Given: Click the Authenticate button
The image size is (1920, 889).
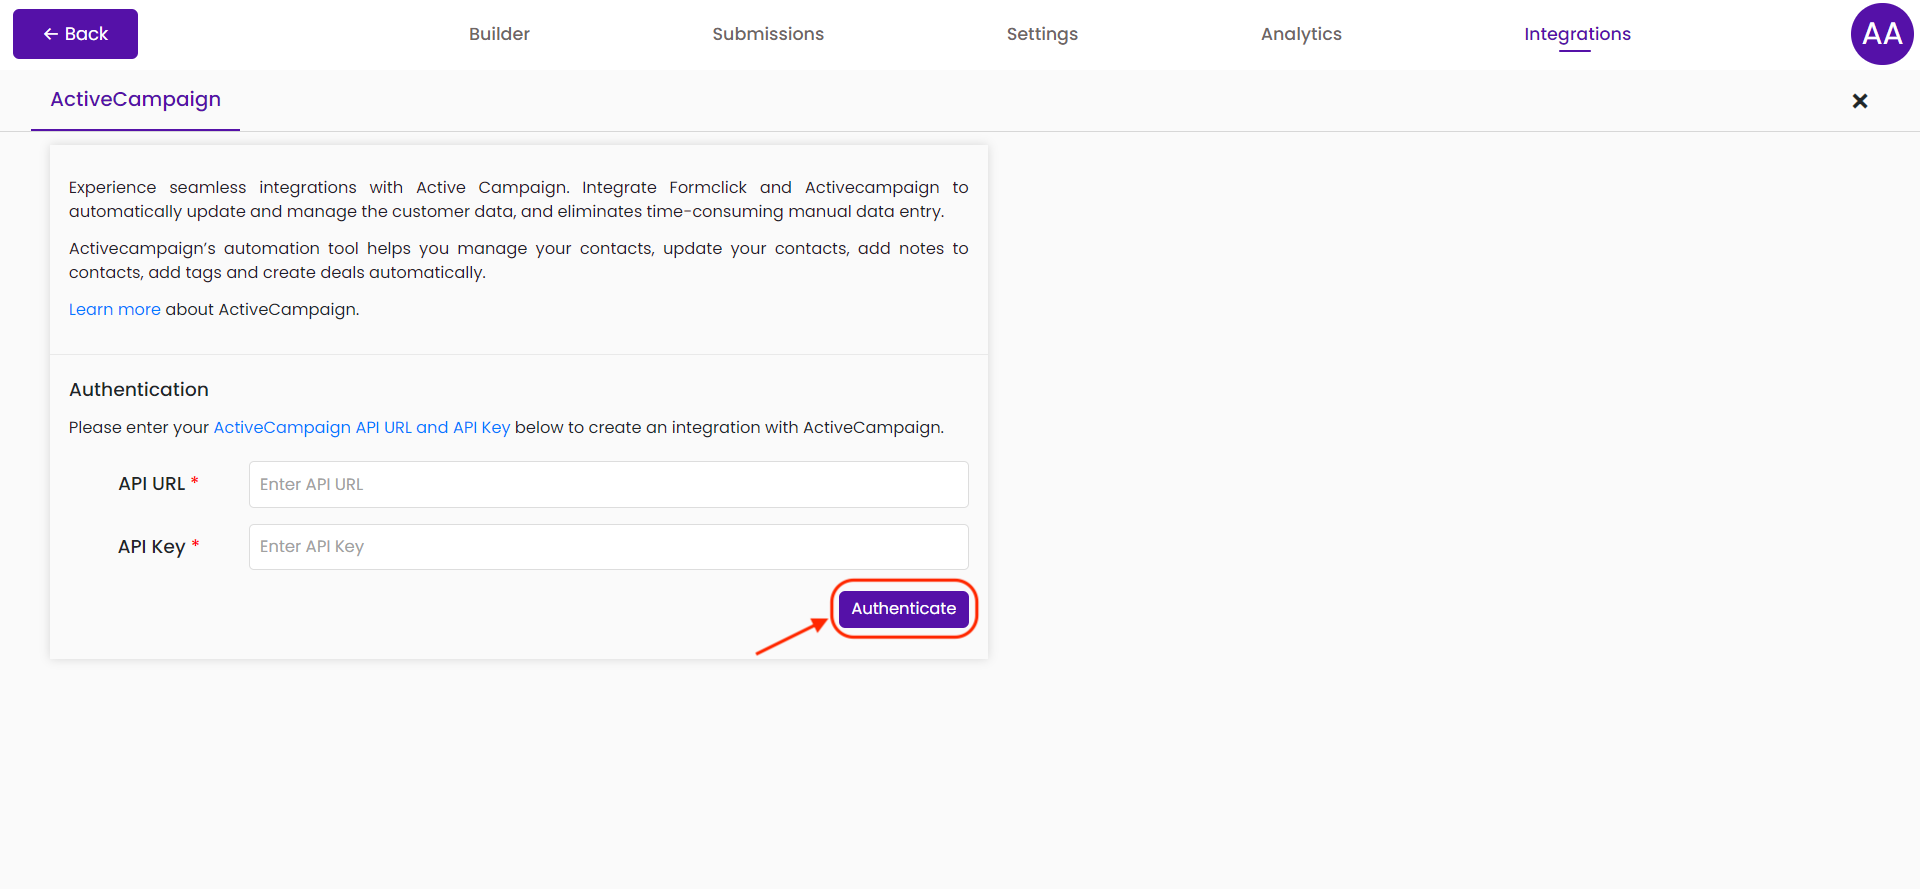Looking at the screenshot, I should 904,609.
